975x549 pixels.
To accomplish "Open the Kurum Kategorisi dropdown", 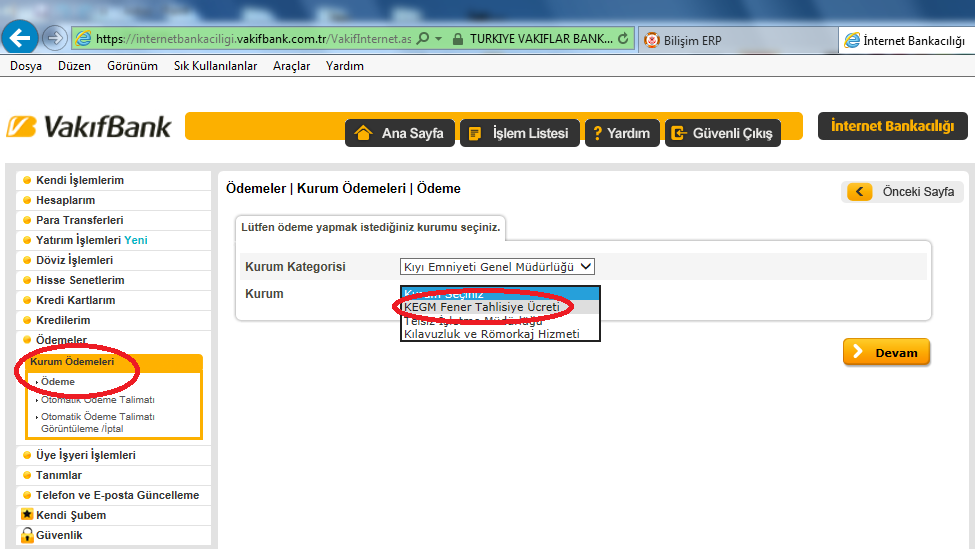I will pyautogui.click(x=497, y=266).
